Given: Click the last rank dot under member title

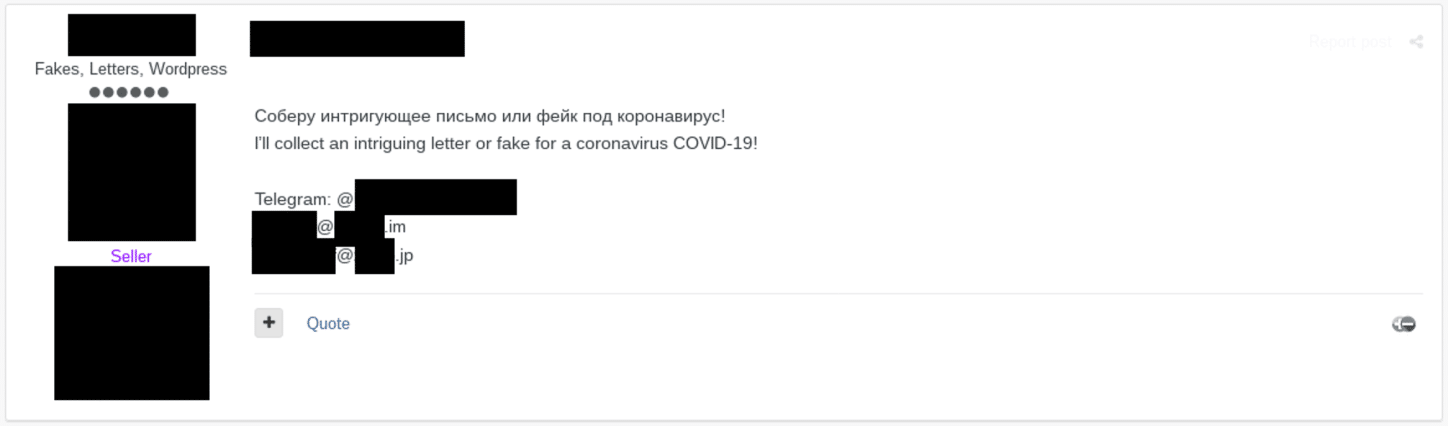Looking at the screenshot, I should (162, 93).
